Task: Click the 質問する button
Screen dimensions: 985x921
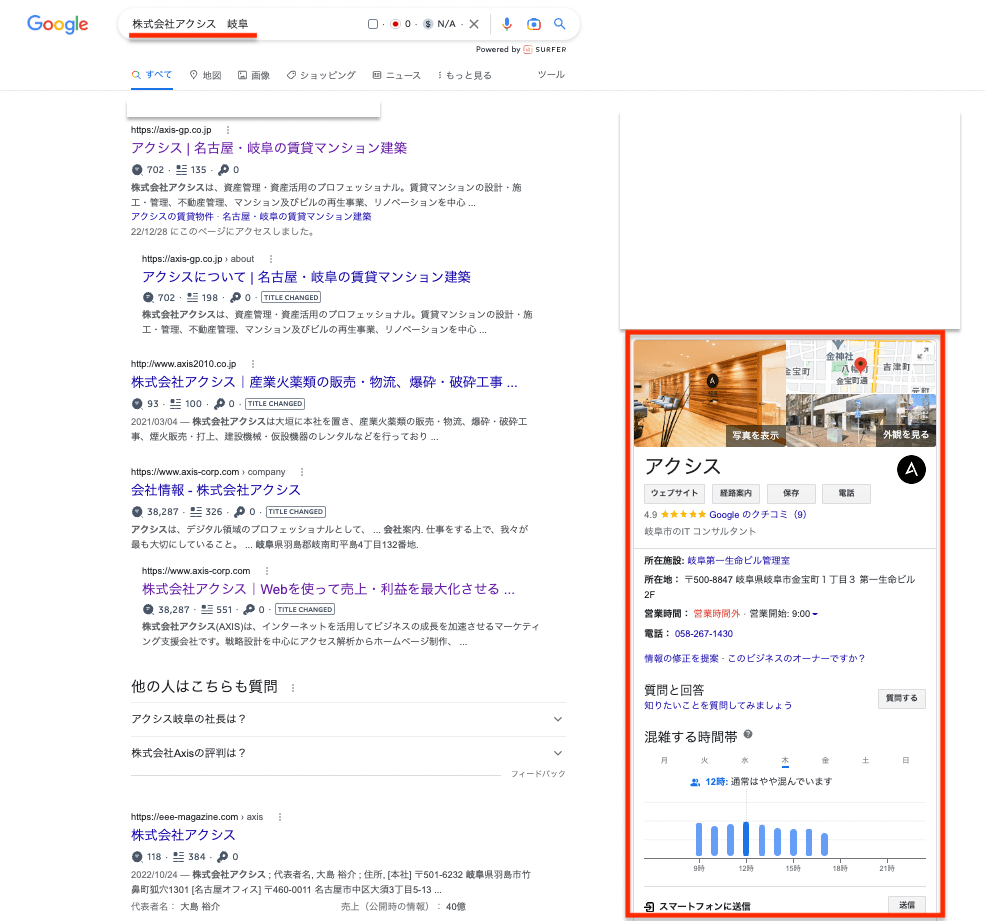Action: pyautogui.click(x=901, y=698)
